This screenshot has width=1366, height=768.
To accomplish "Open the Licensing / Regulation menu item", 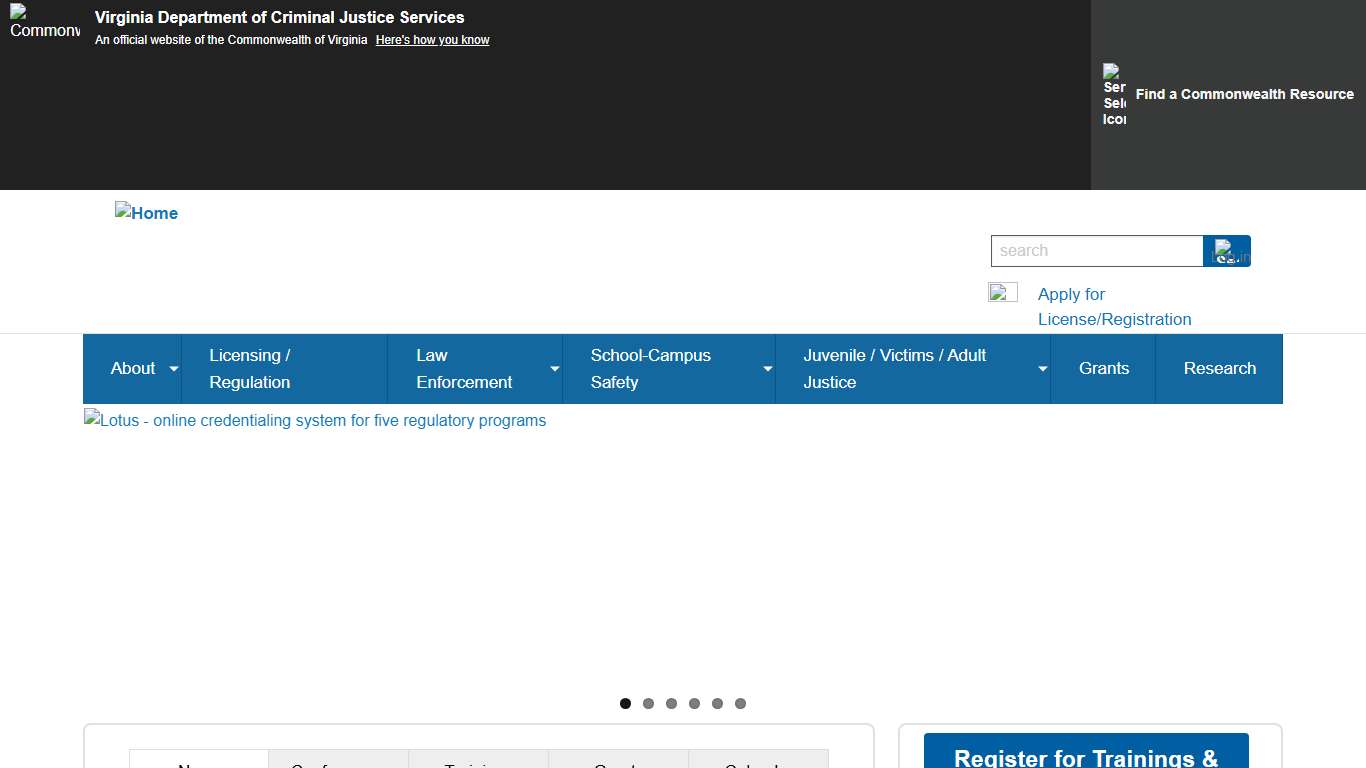I will (x=250, y=369).
